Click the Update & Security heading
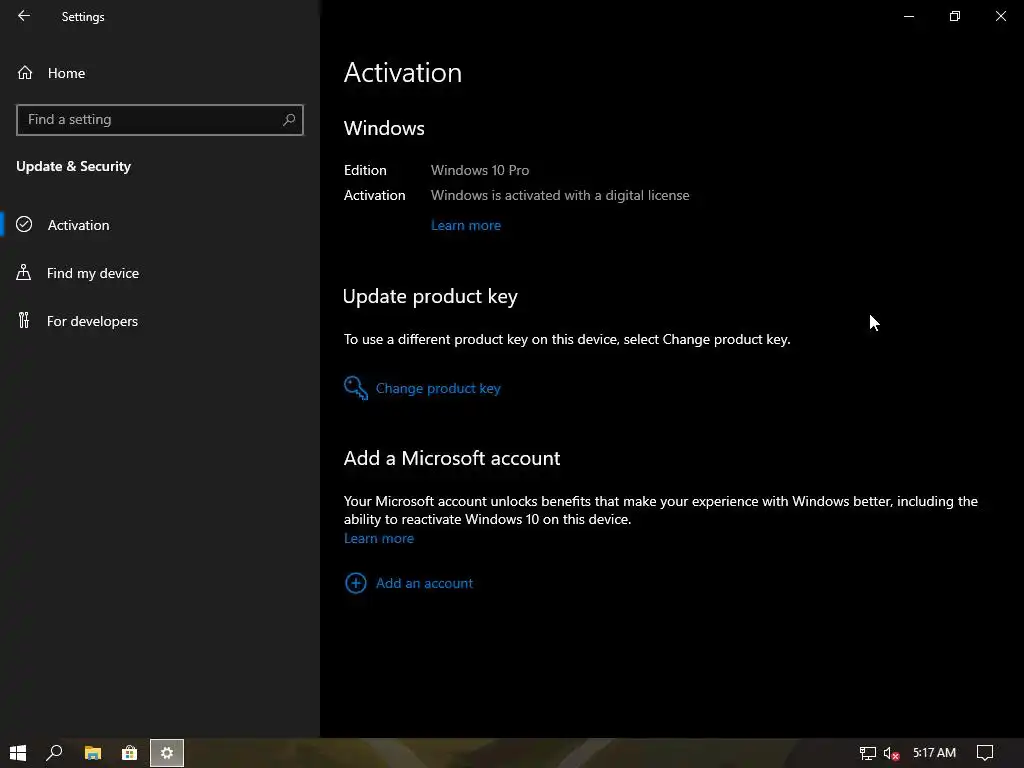The height and width of the screenshot is (768, 1024). click(73, 167)
